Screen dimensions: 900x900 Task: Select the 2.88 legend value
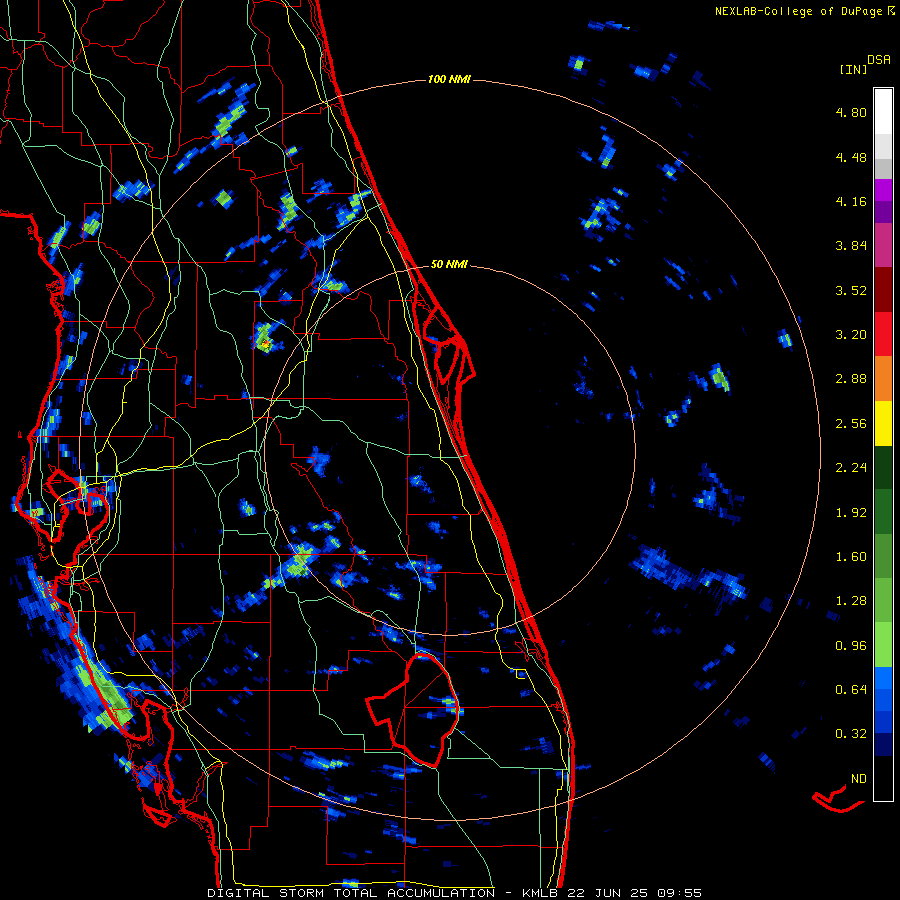(x=851, y=379)
